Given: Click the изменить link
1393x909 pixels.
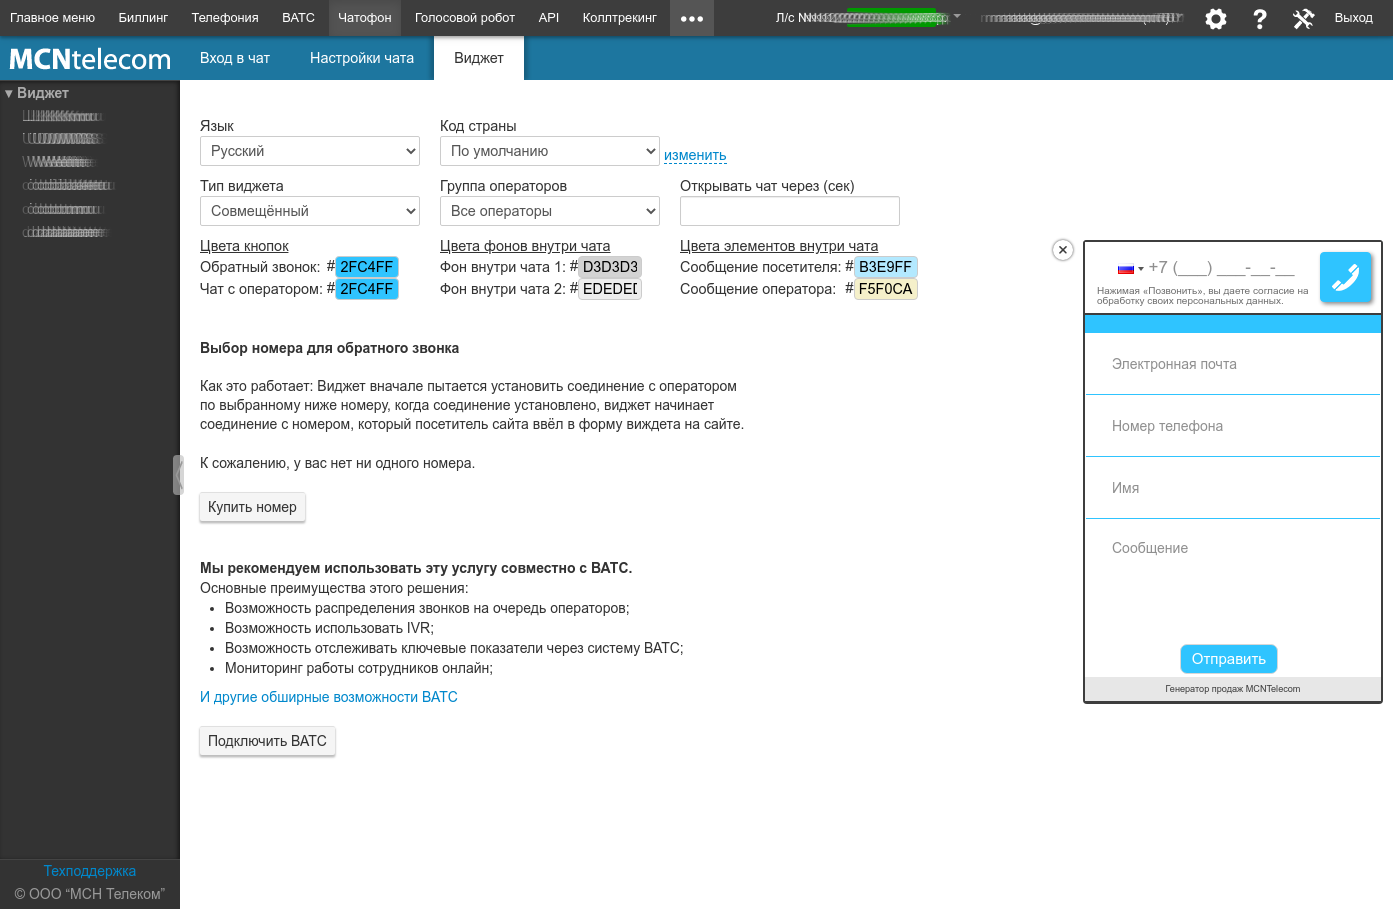Looking at the screenshot, I should (x=695, y=155).
